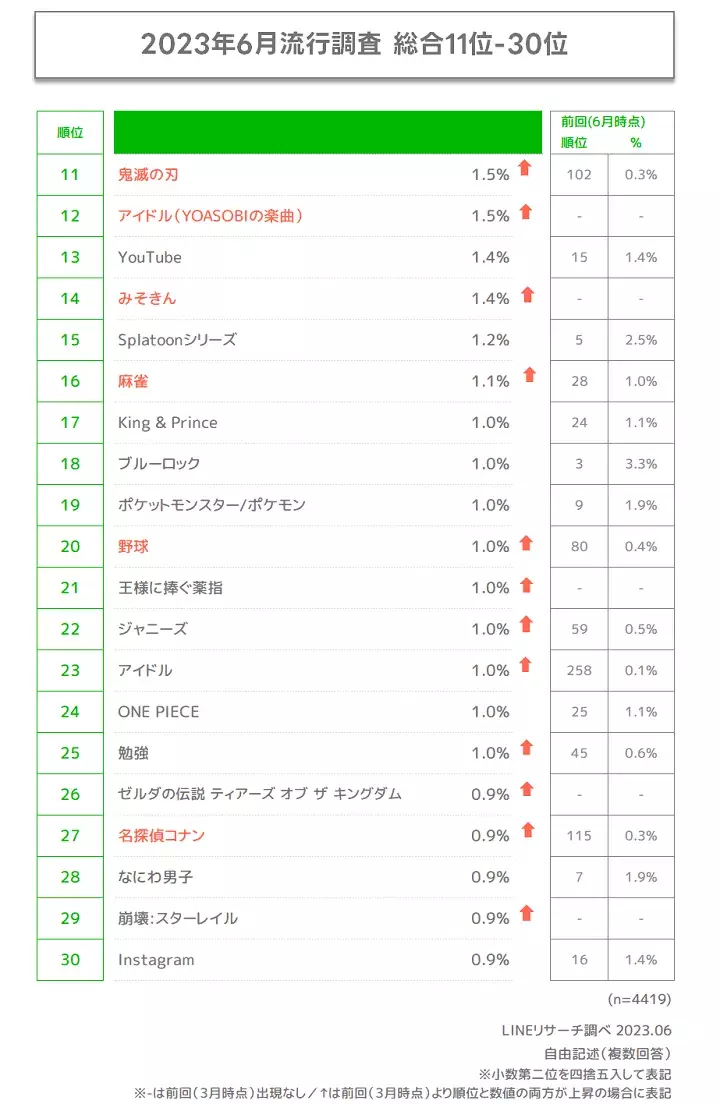
Task: Click the red up arrow beside 鬼滅の刃
Action: 525,168
